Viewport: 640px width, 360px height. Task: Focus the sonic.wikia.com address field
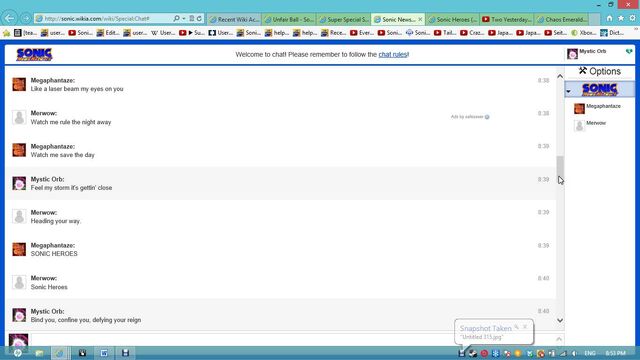(x=108, y=19)
